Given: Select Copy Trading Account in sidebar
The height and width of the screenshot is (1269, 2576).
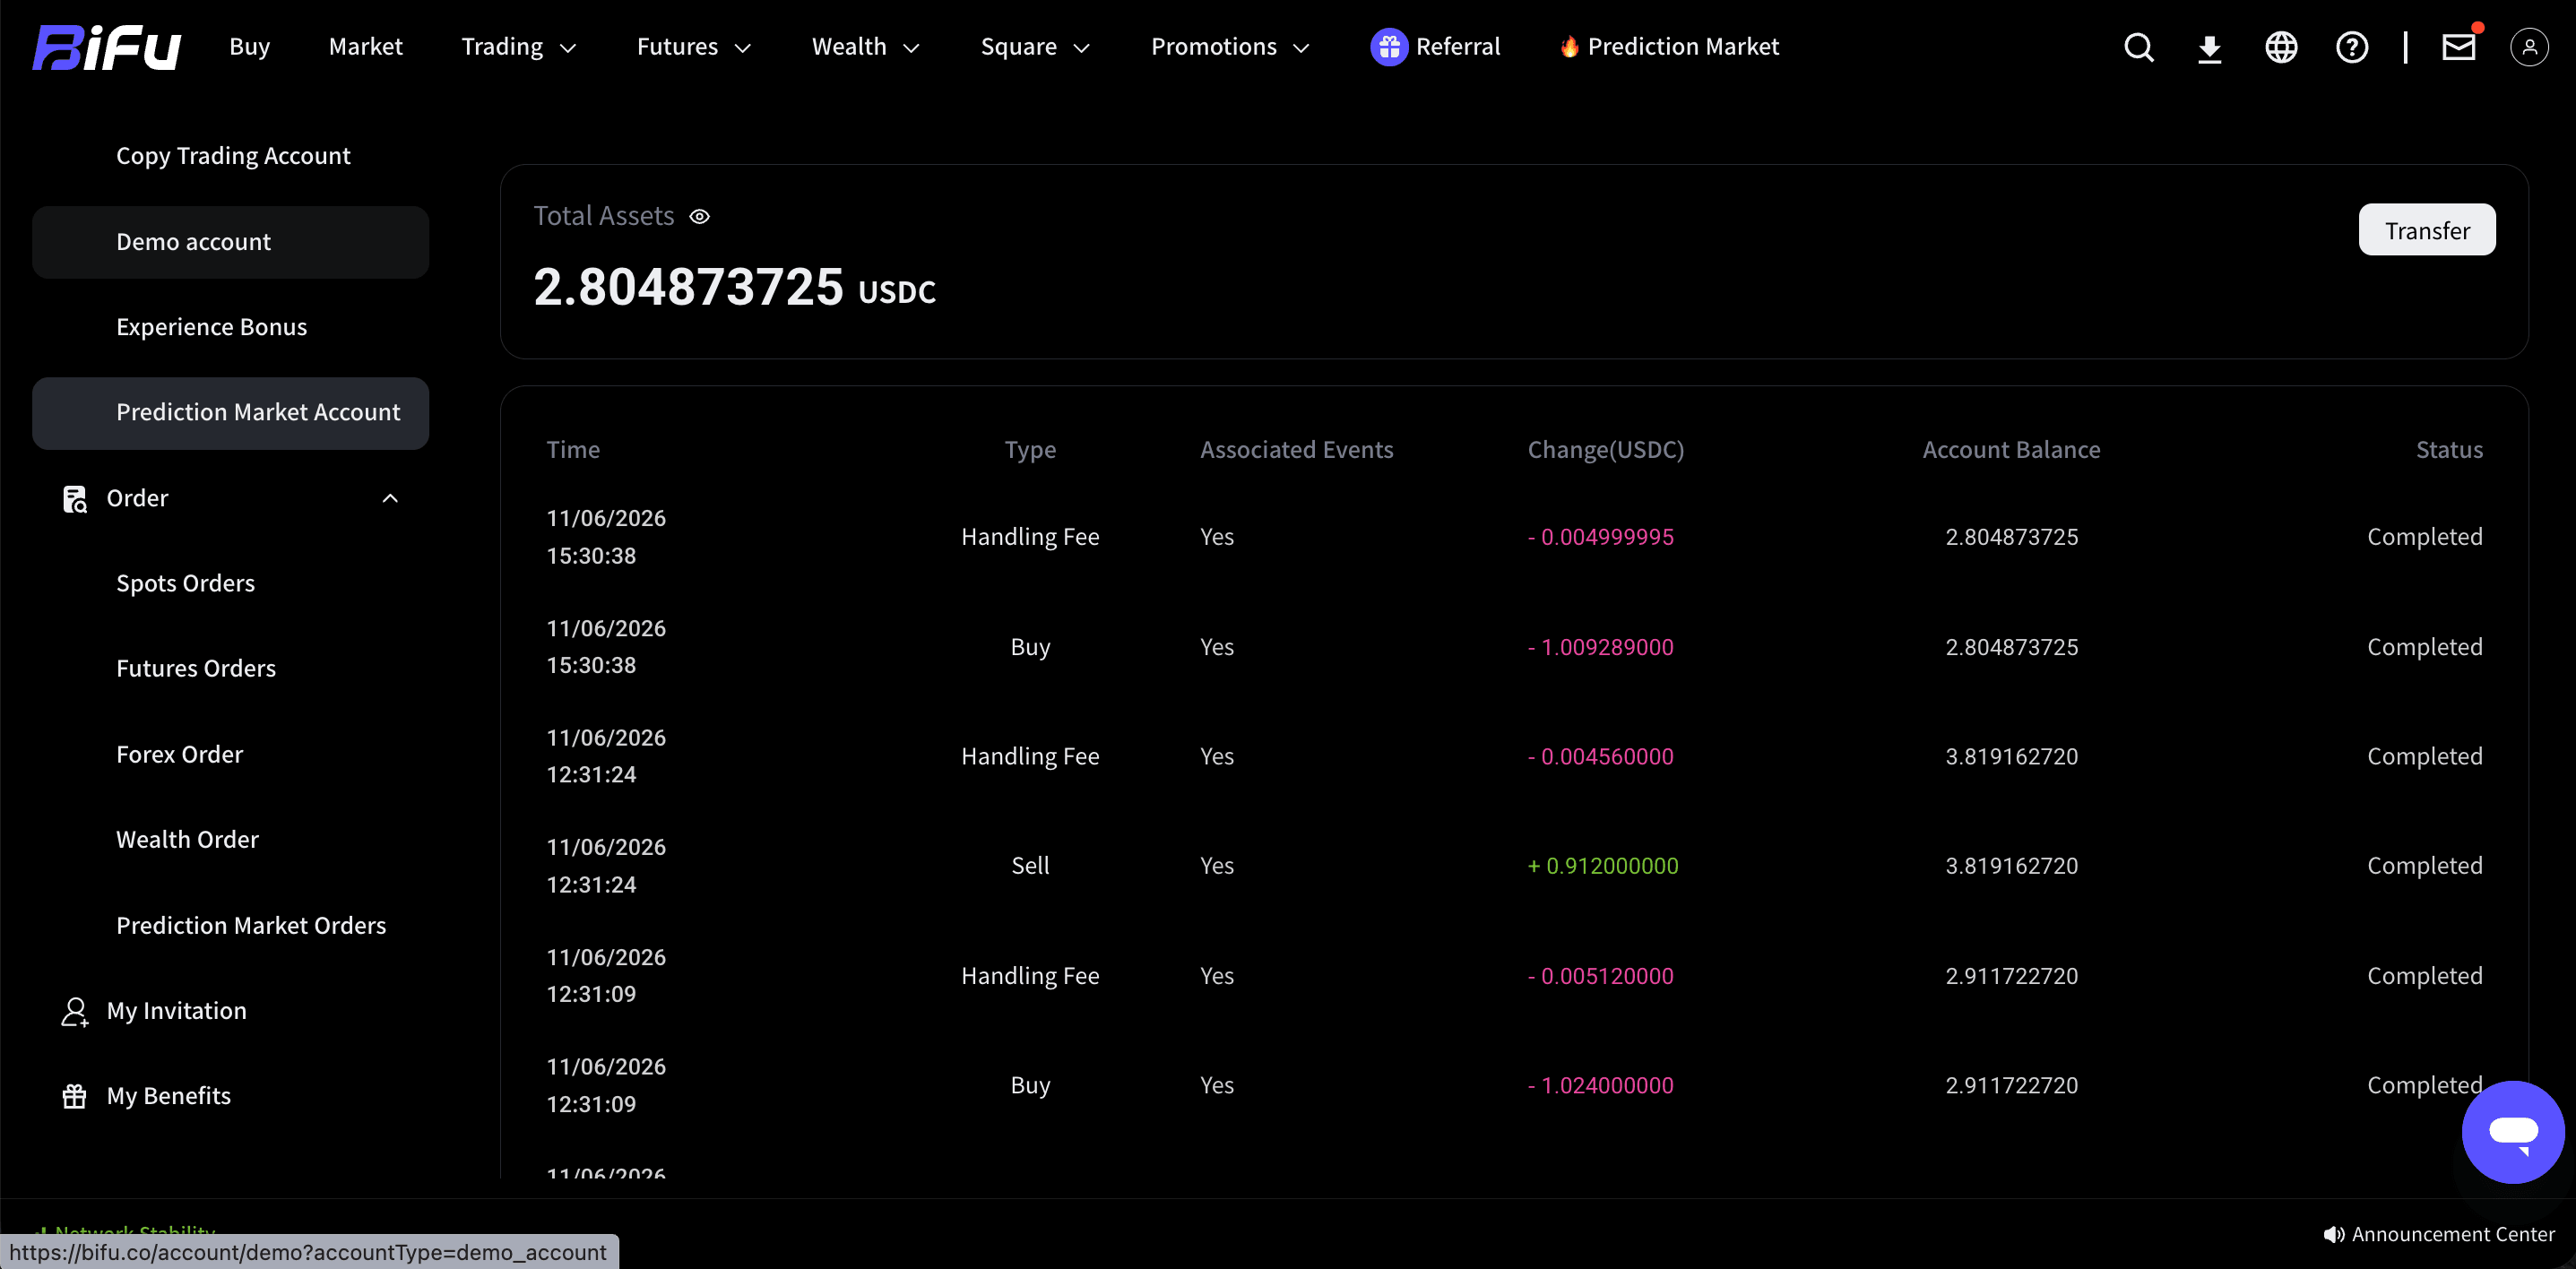Looking at the screenshot, I should [x=233, y=156].
